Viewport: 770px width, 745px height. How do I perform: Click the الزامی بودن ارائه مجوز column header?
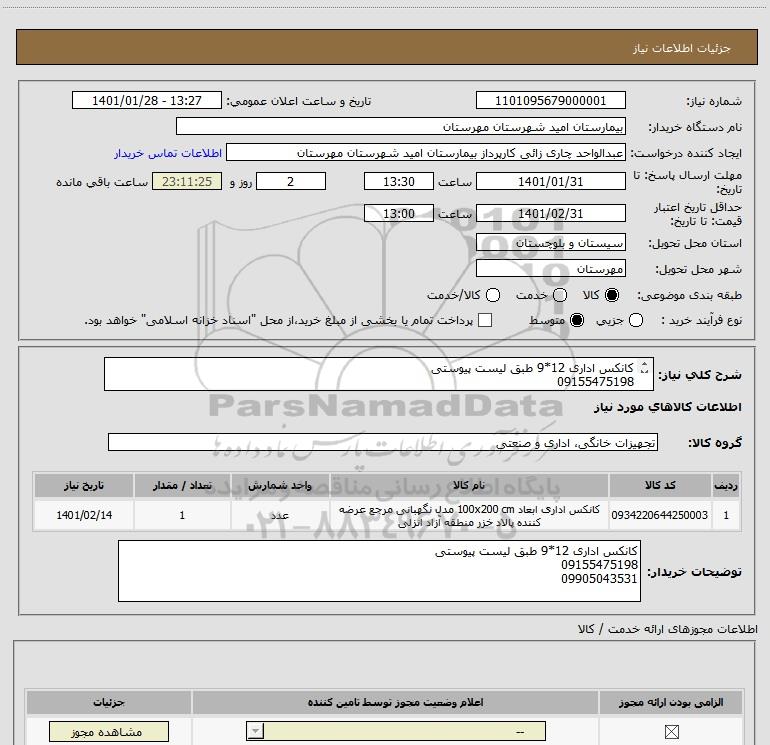671,702
